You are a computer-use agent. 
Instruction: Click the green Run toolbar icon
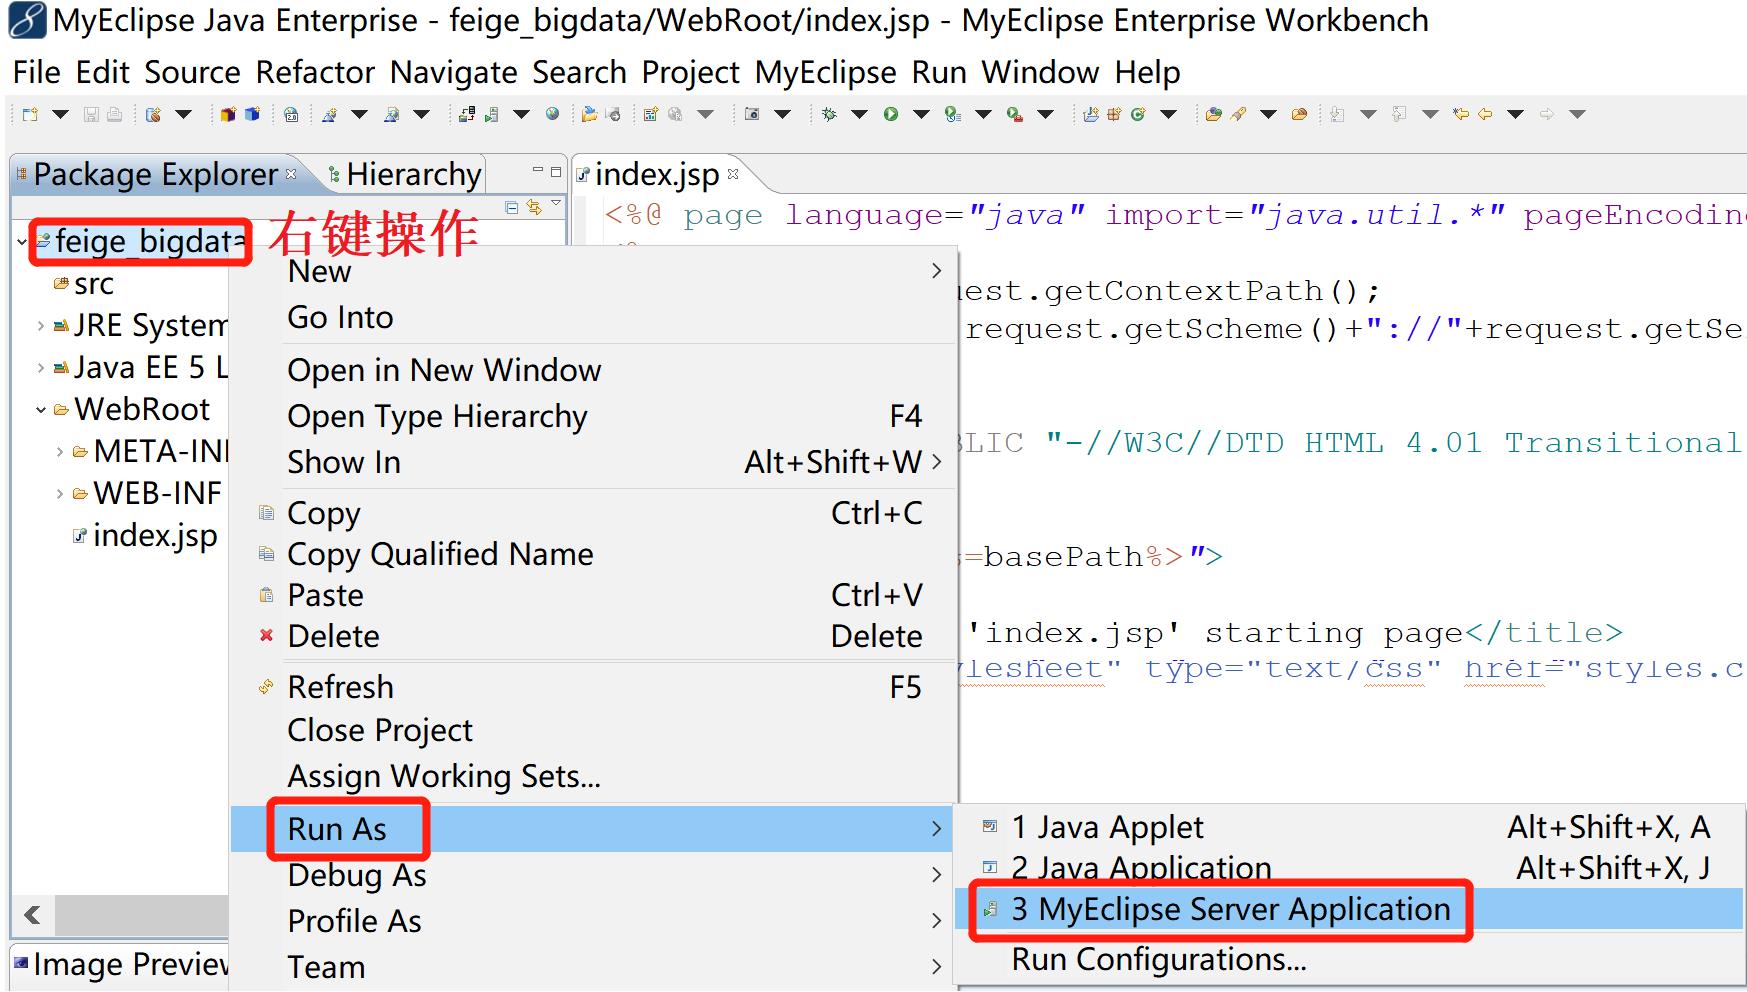891,115
